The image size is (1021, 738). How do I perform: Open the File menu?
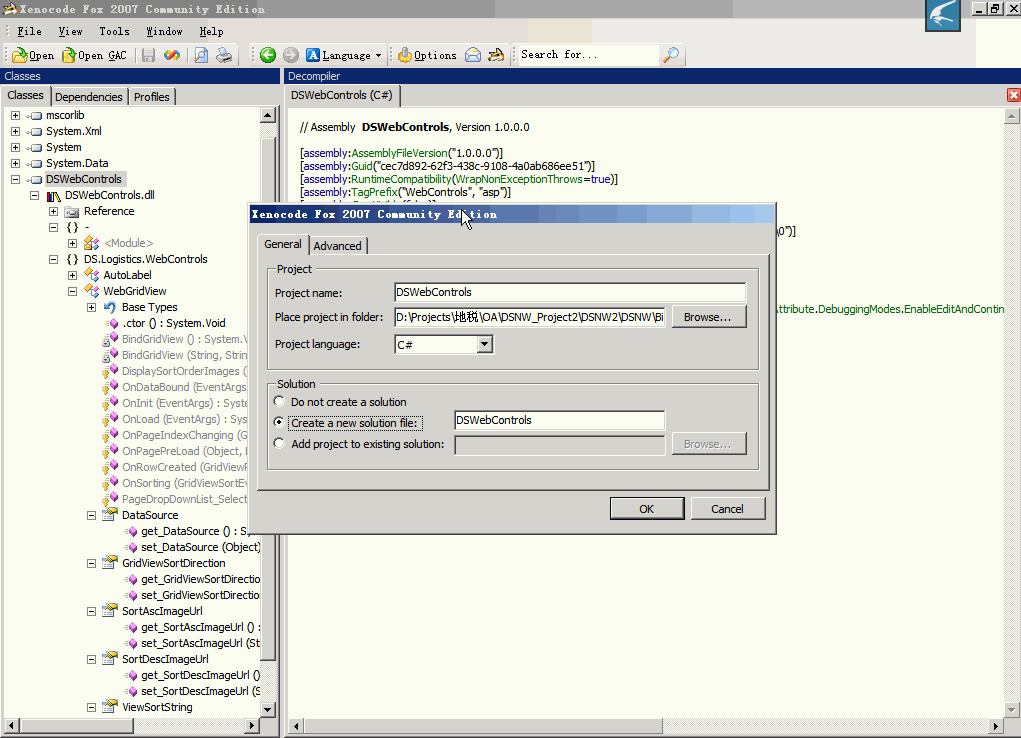click(x=29, y=31)
